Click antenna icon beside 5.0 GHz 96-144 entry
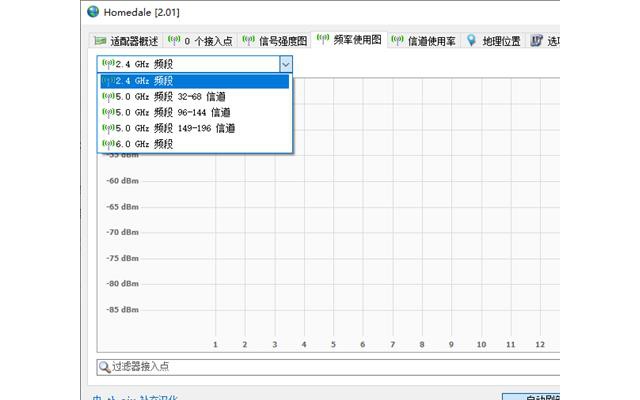Screen dimensions: 640x400 pyautogui.click(x=108, y=112)
